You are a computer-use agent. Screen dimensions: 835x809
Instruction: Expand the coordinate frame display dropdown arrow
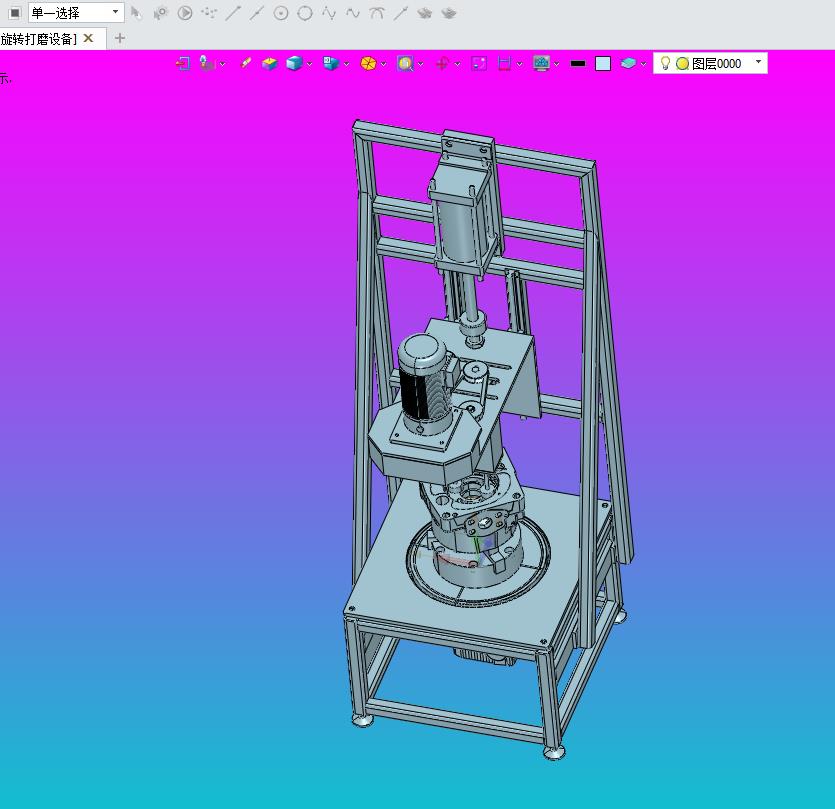tap(223, 64)
